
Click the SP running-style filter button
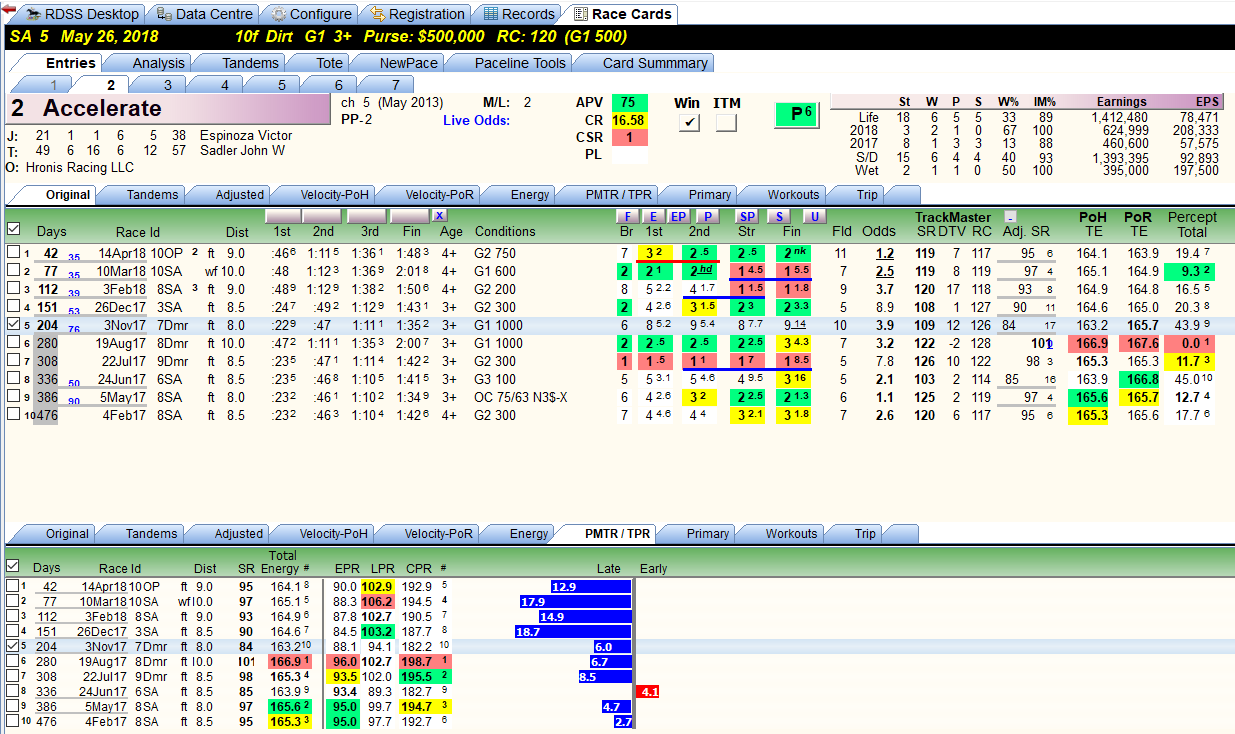pyautogui.click(x=747, y=216)
